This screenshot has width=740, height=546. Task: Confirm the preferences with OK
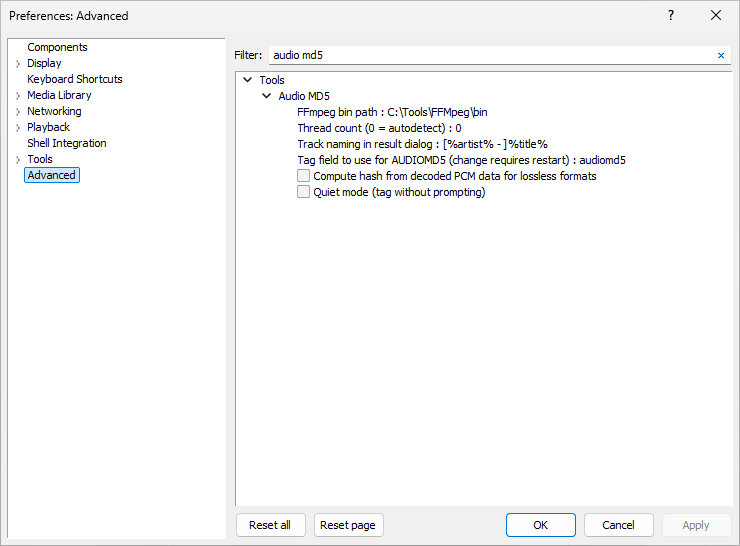click(540, 525)
